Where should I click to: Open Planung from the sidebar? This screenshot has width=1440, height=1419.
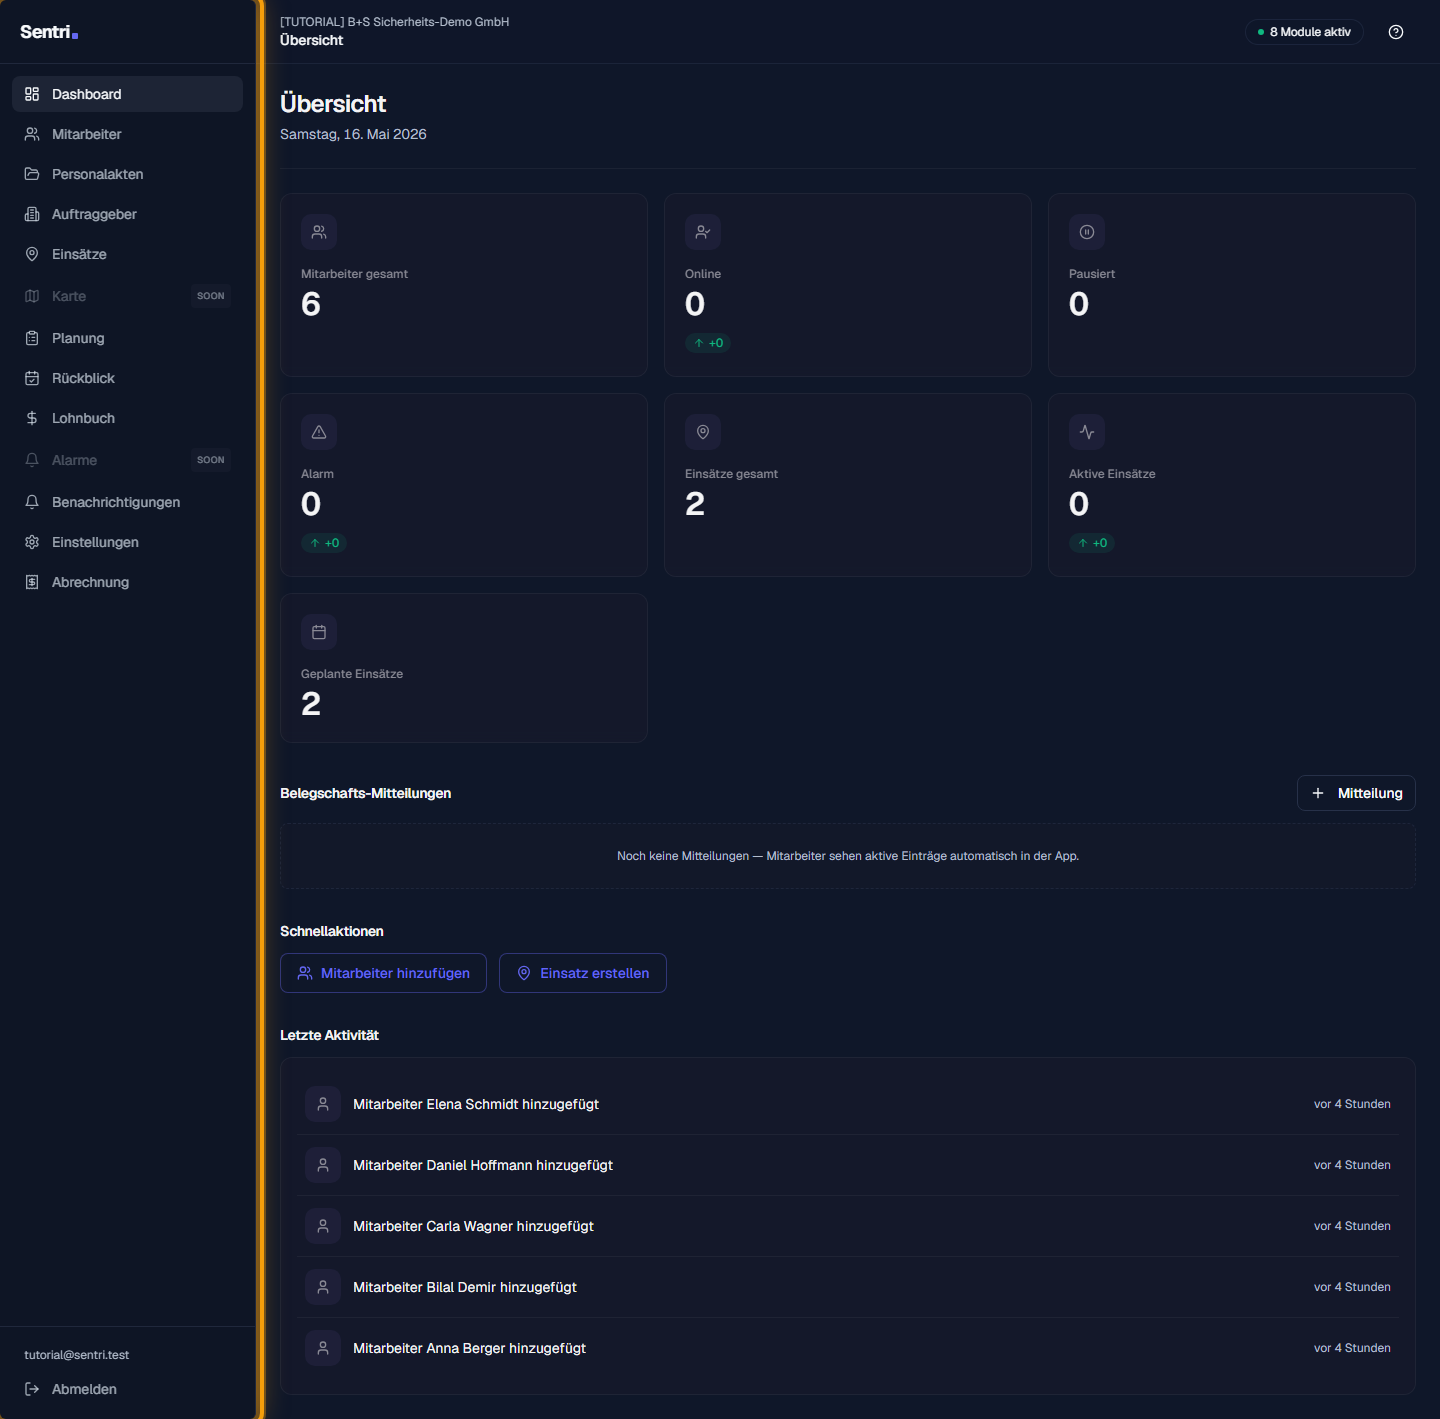(x=127, y=338)
